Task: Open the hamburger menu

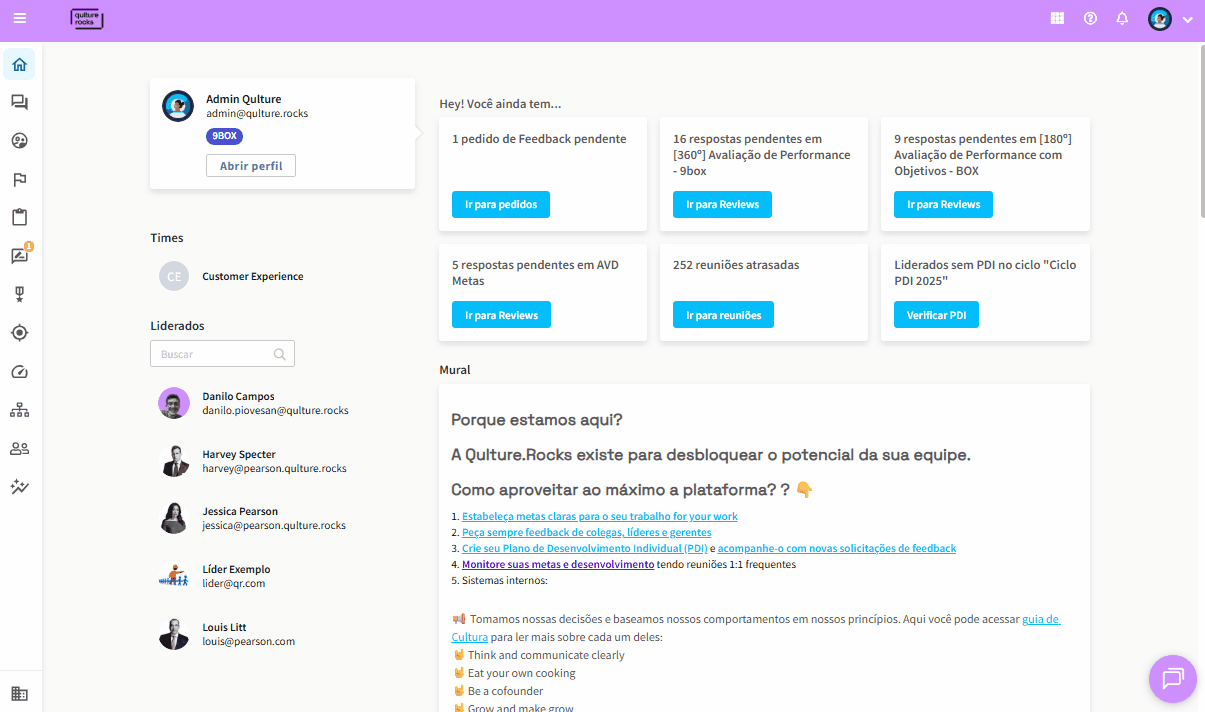Action: point(20,18)
